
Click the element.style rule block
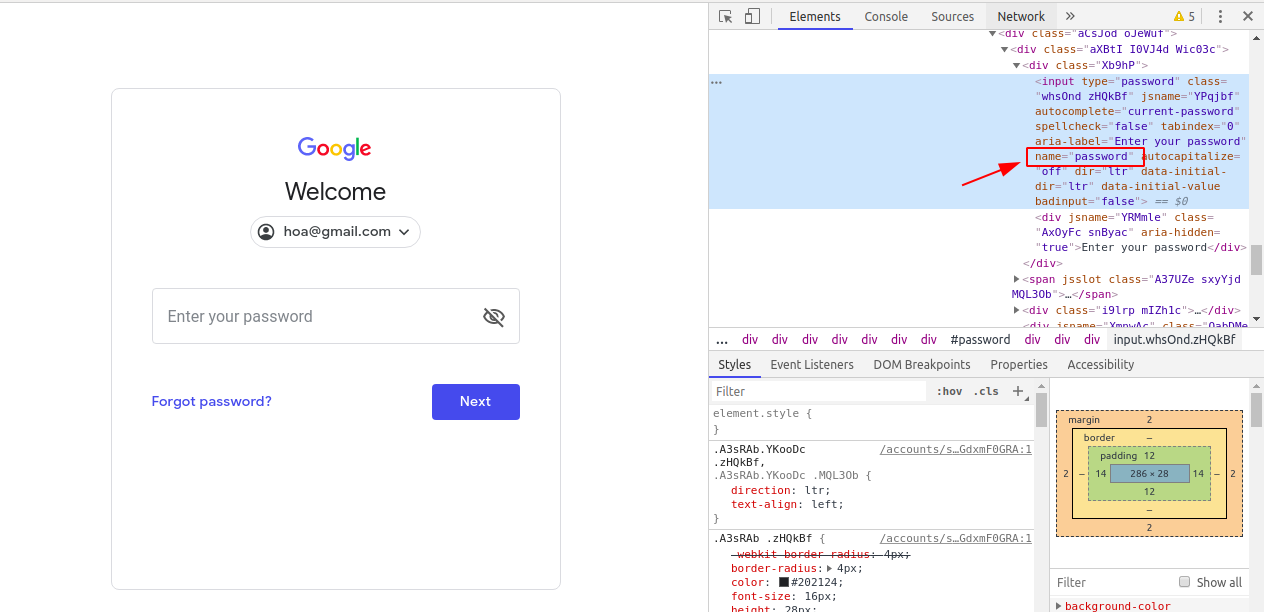pos(872,421)
